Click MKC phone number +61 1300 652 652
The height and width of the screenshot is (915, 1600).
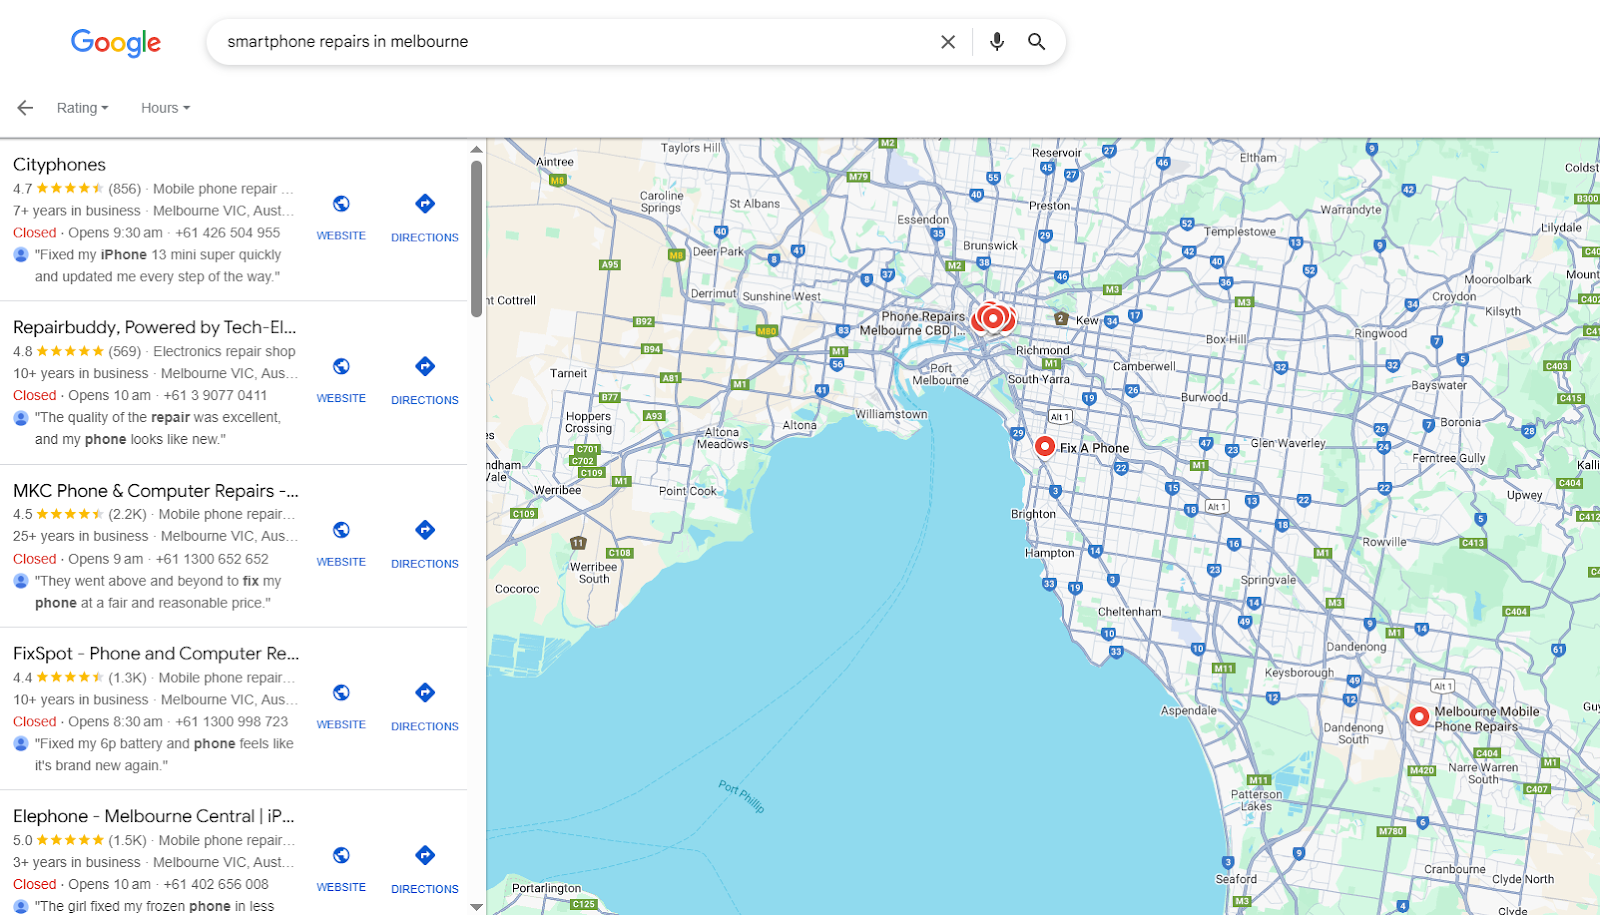pos(212,559)
